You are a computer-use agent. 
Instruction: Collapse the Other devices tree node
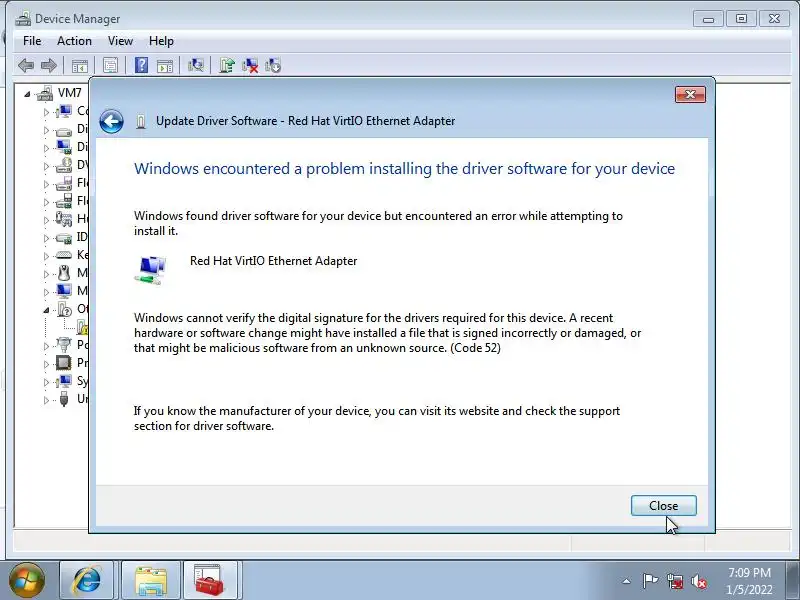[x=46, y=310]
